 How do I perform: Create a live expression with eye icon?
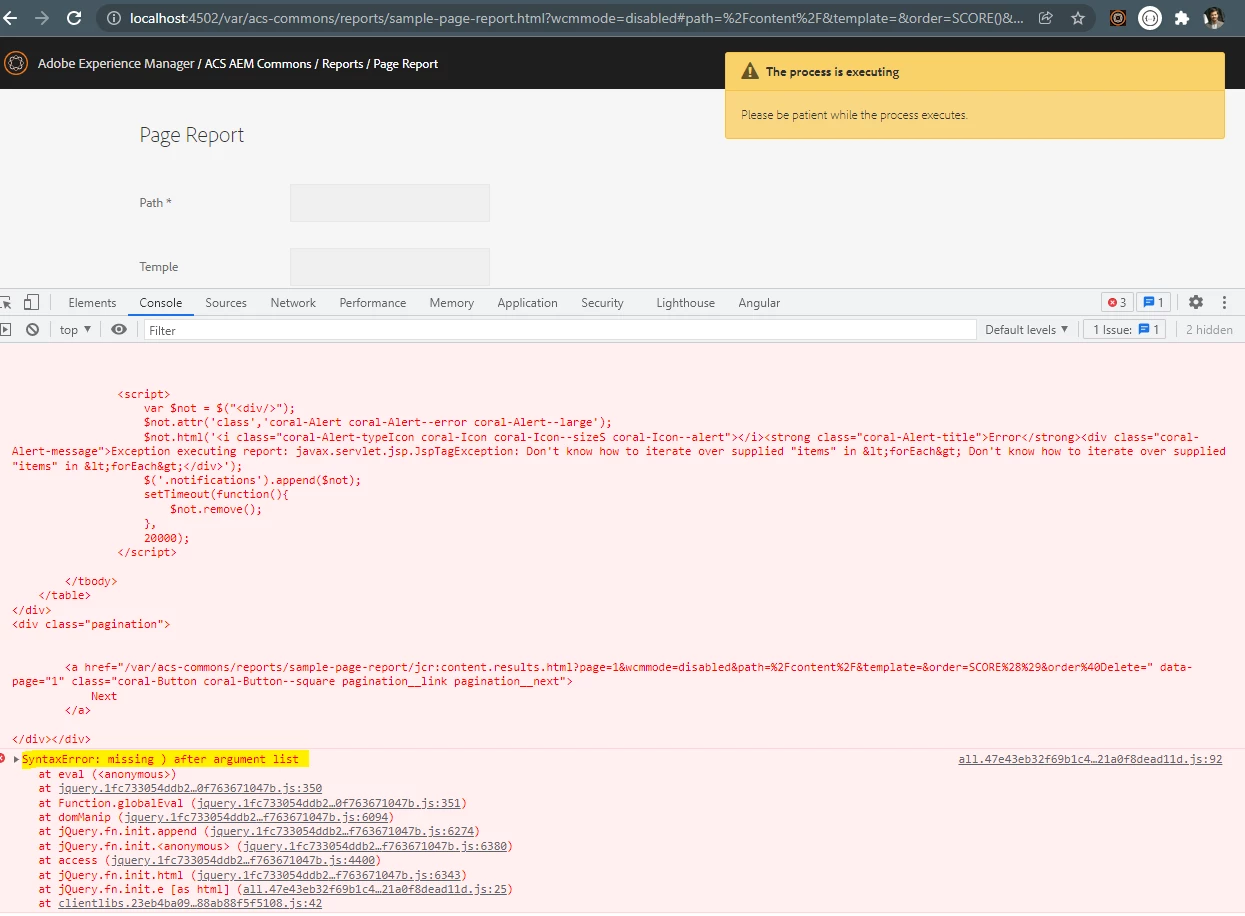click(x=119, y=329)
